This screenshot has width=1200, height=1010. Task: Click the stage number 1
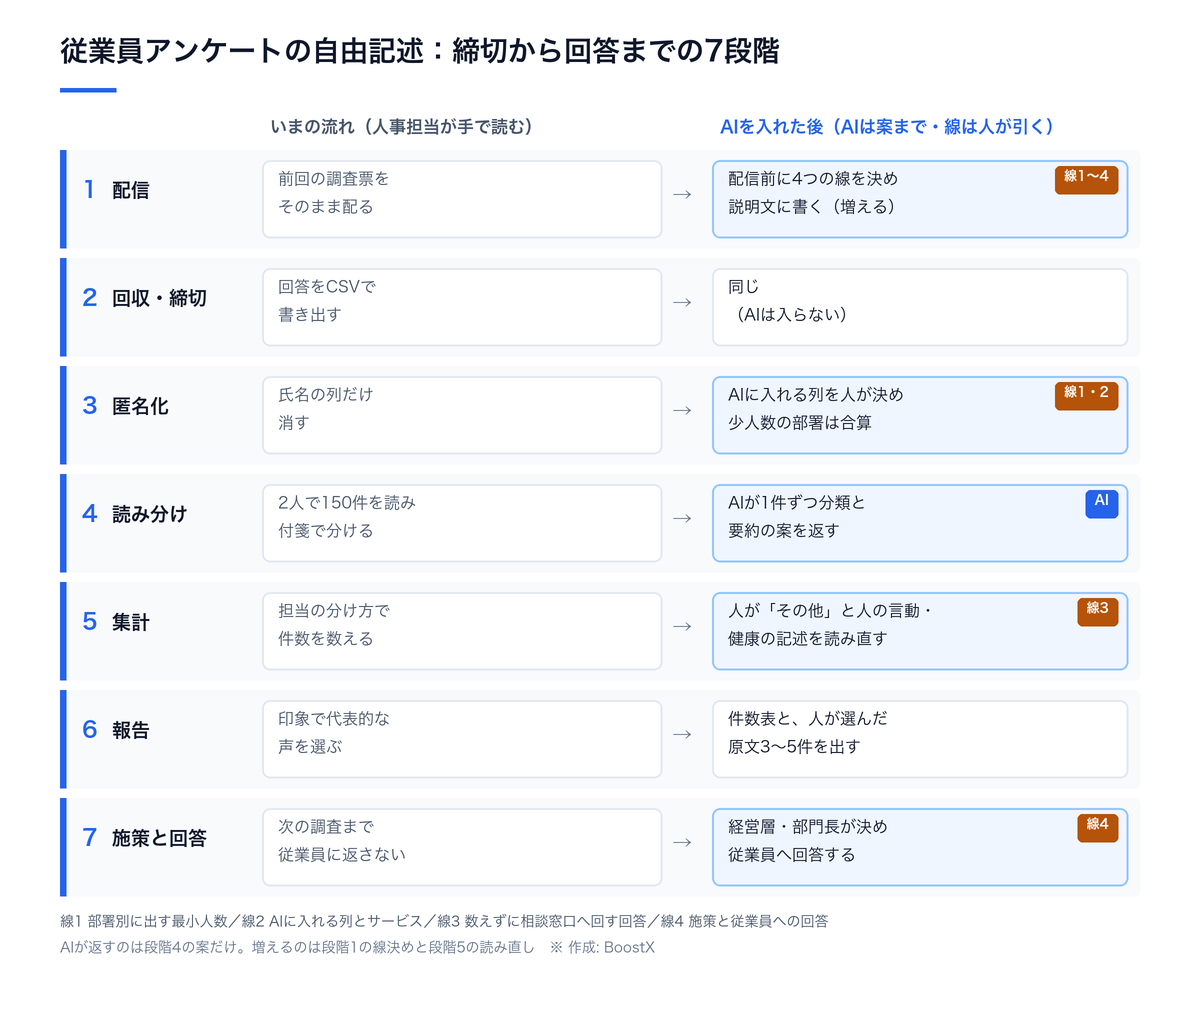tap(89, 189)
